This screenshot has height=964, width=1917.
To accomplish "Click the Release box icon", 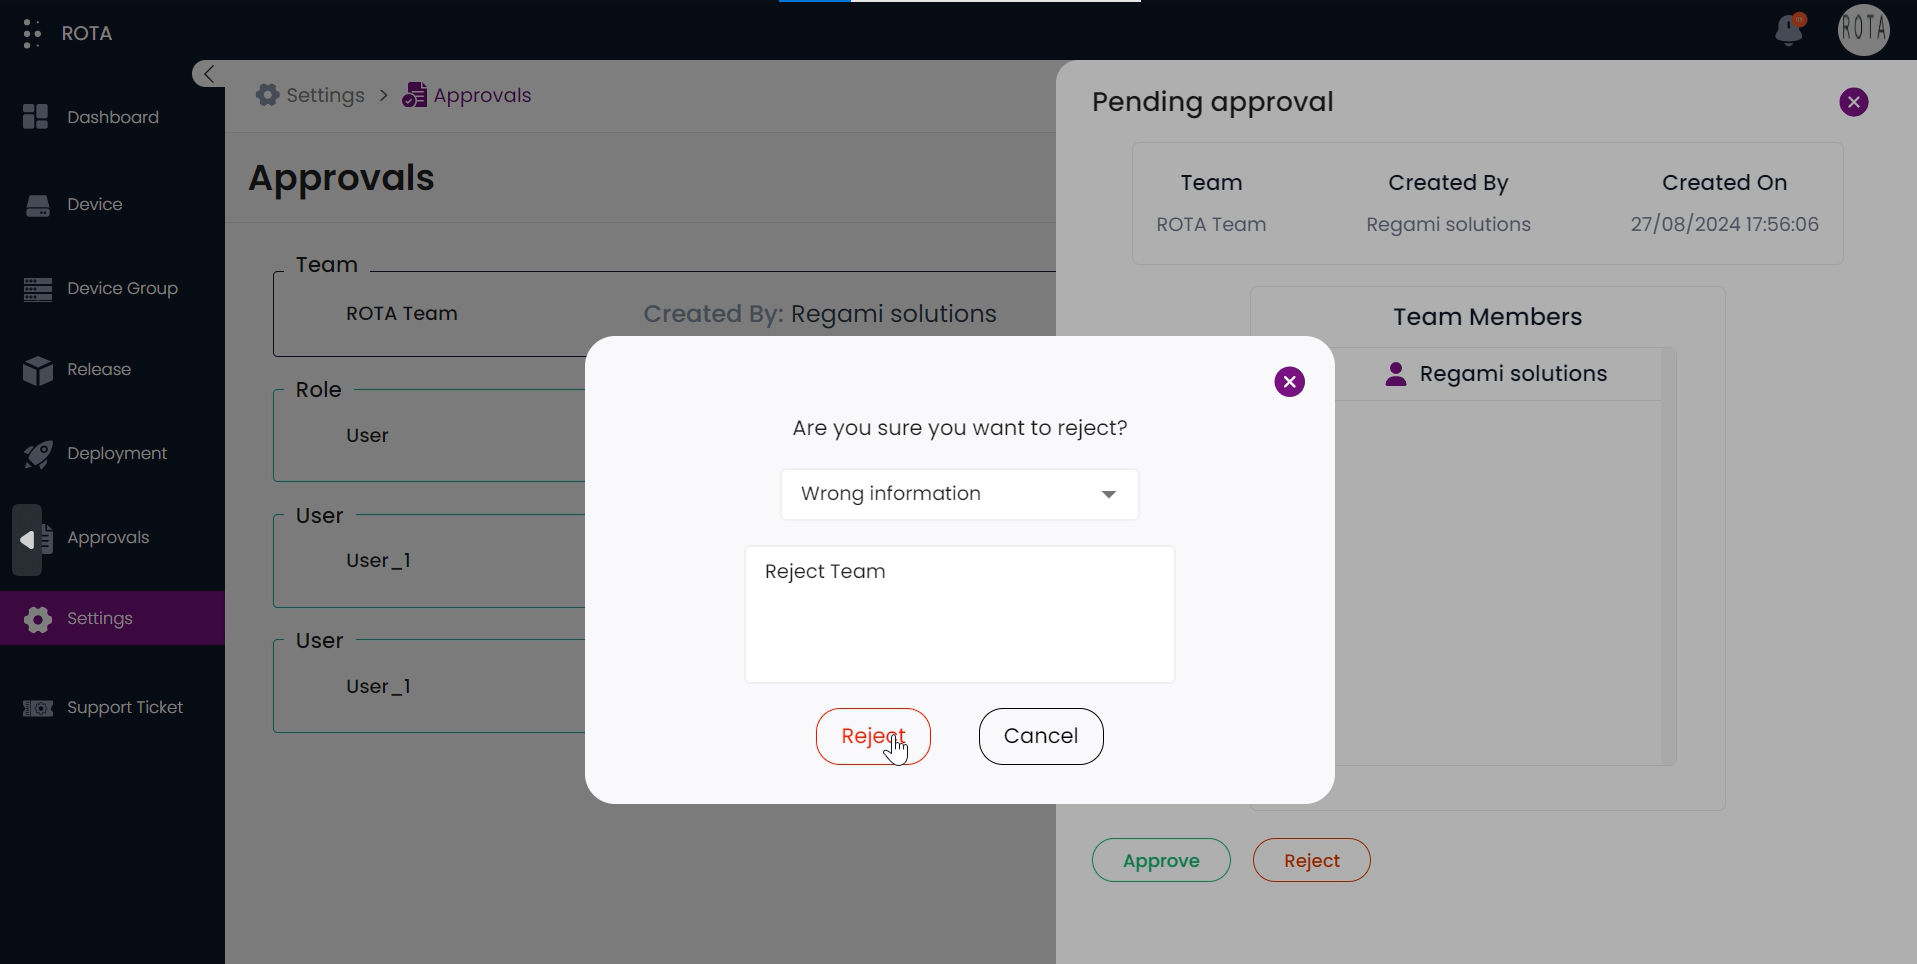I will click(x=37, y=370).
